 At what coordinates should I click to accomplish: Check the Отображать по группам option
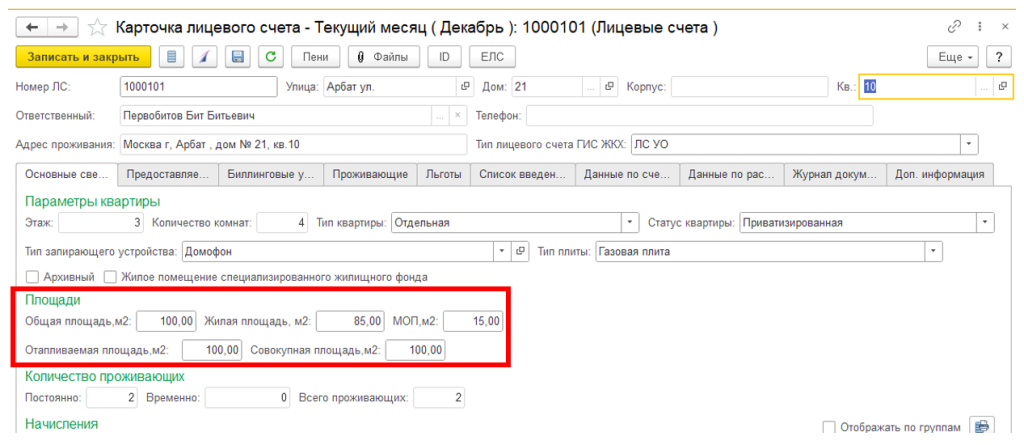(828, 427)
